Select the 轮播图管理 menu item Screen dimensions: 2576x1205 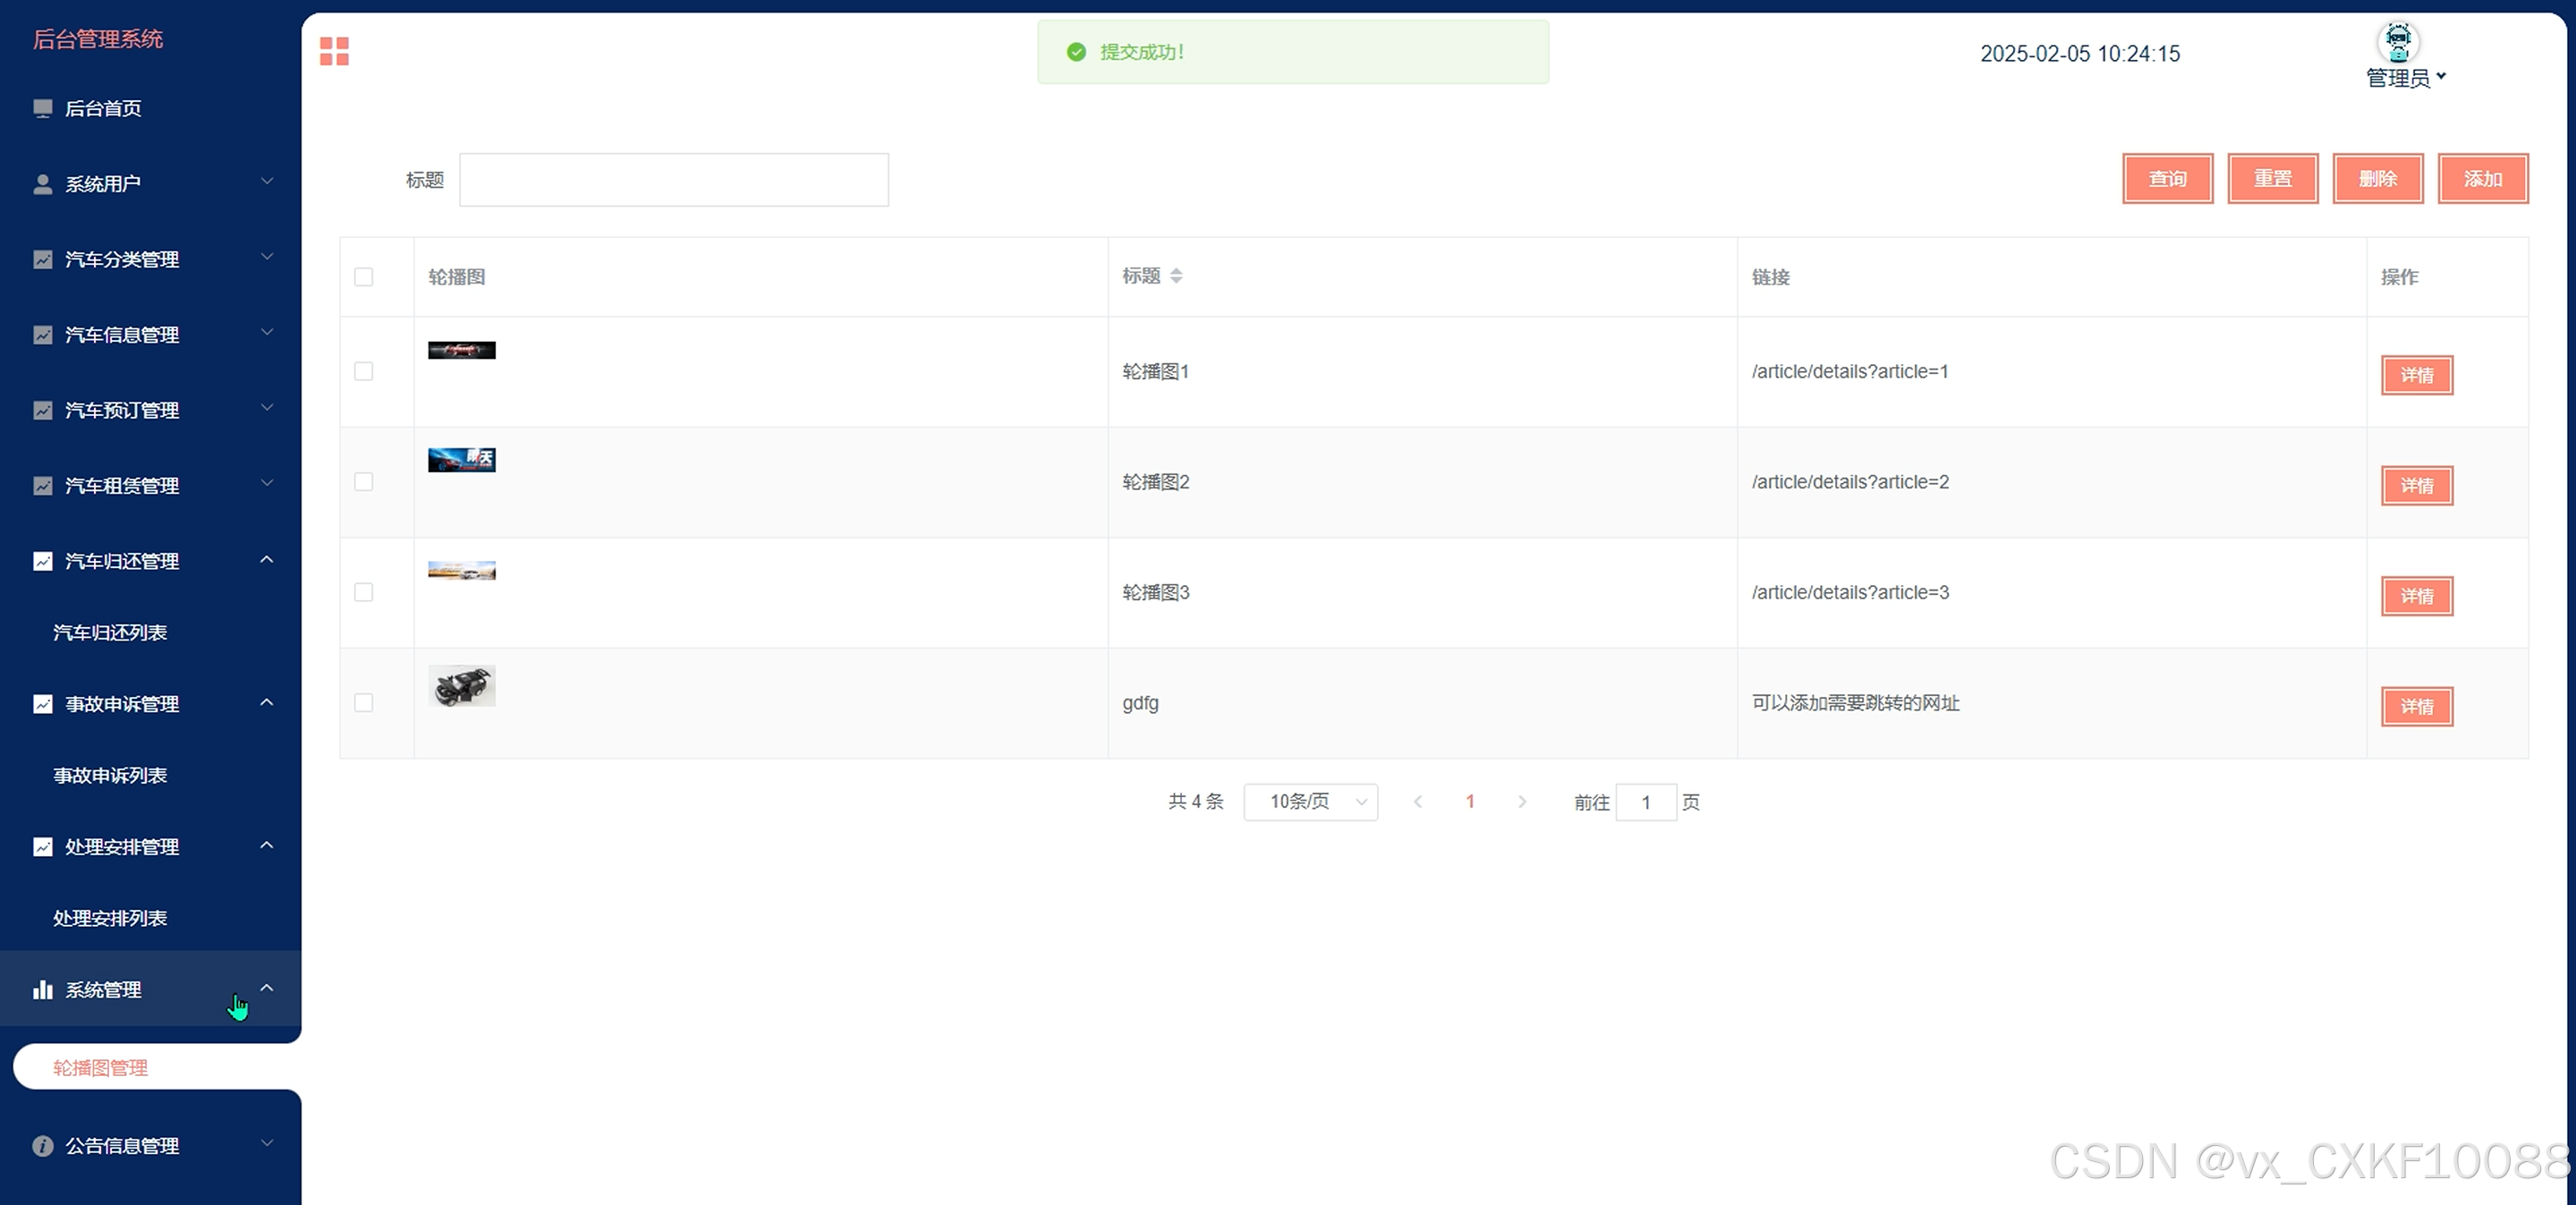click(100, 1068)
